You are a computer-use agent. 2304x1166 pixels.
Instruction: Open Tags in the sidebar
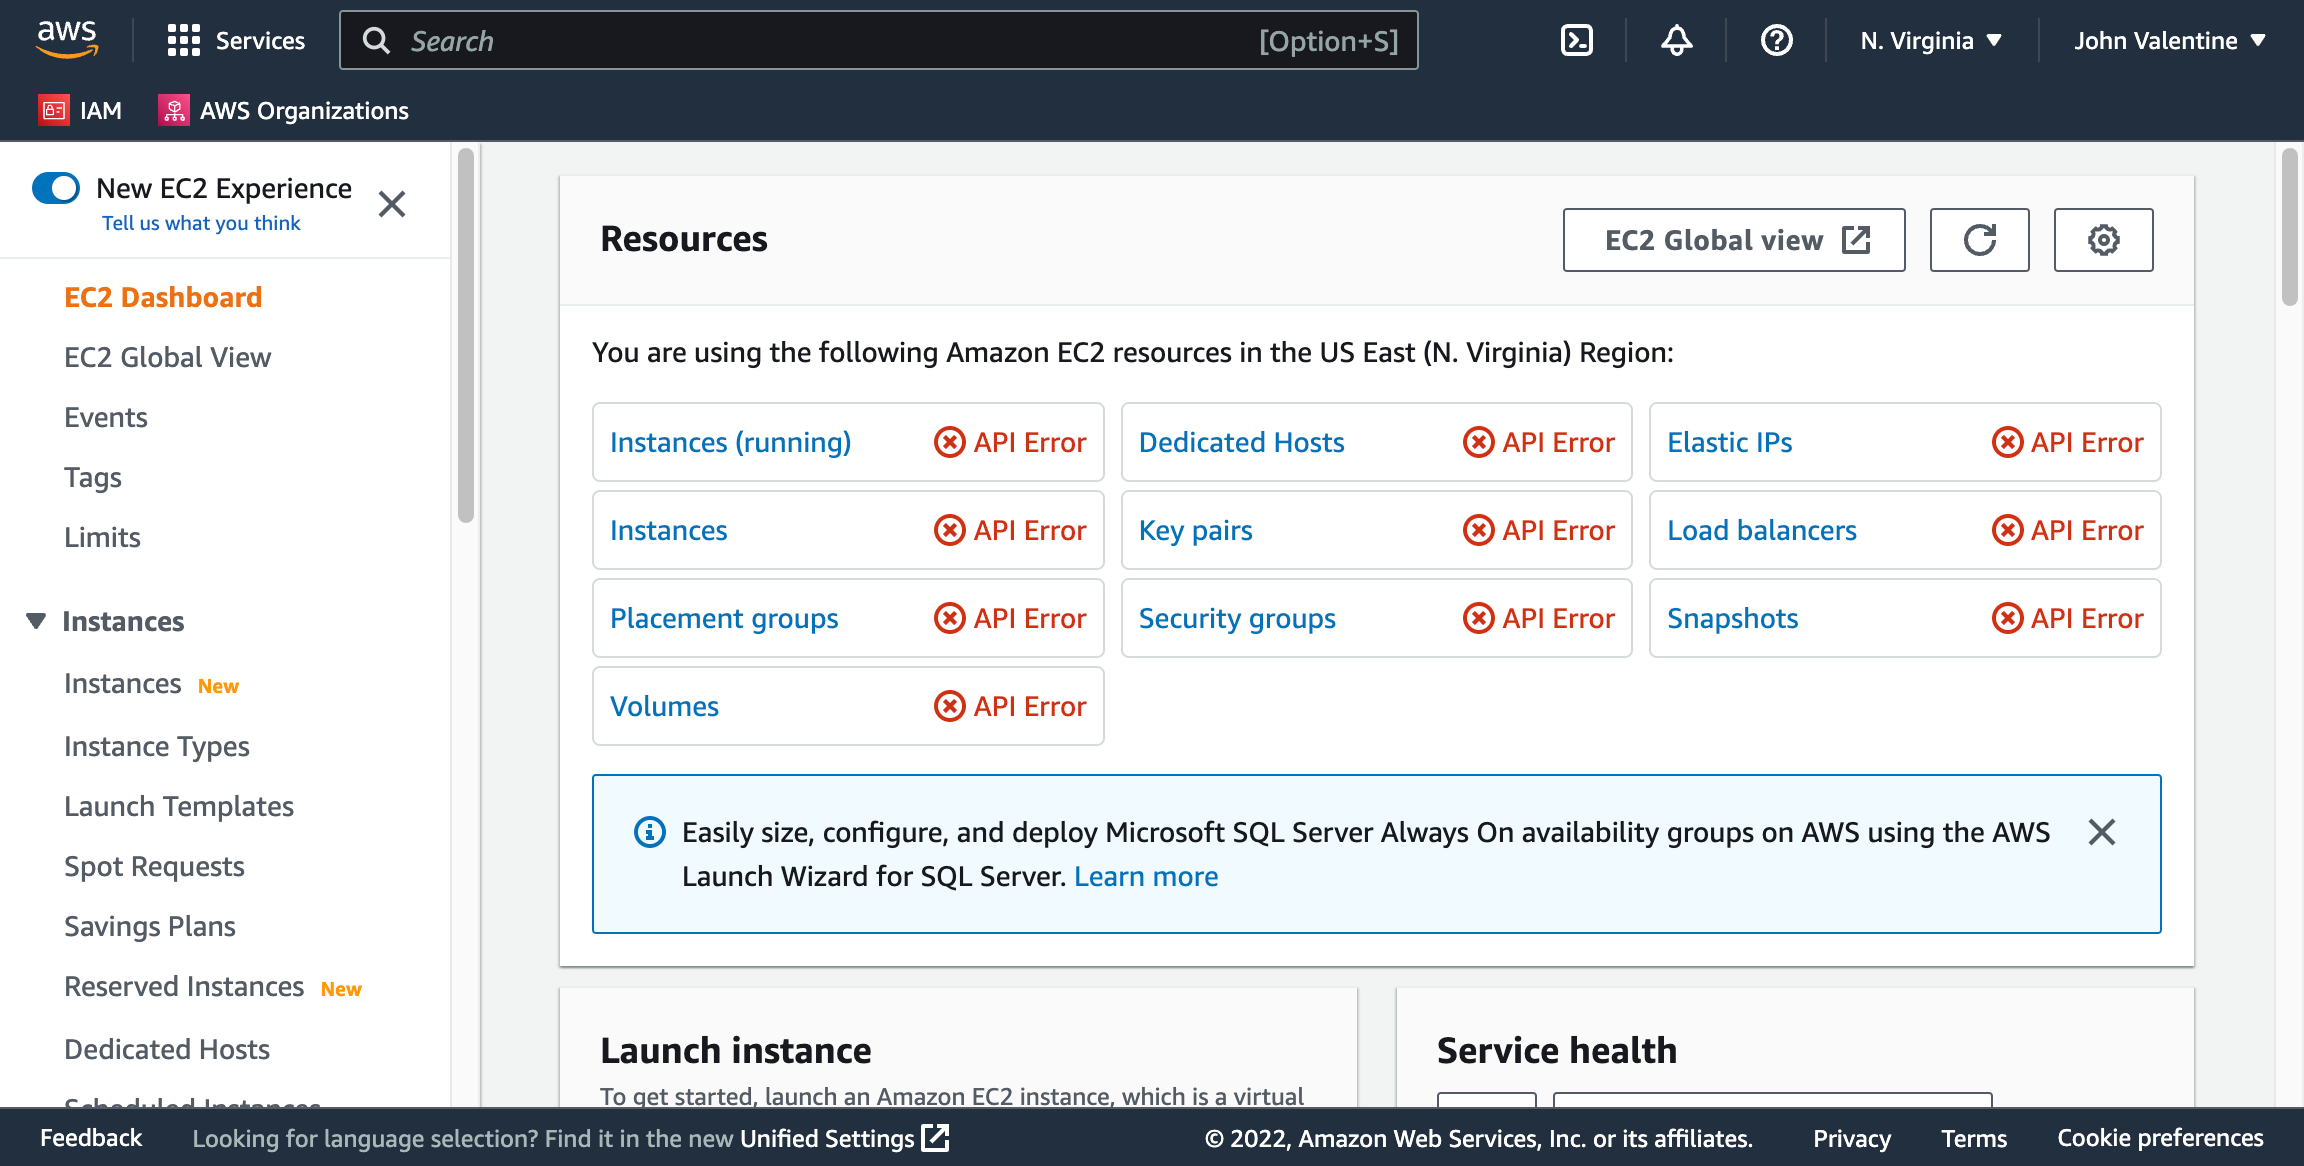click(93, 477)
